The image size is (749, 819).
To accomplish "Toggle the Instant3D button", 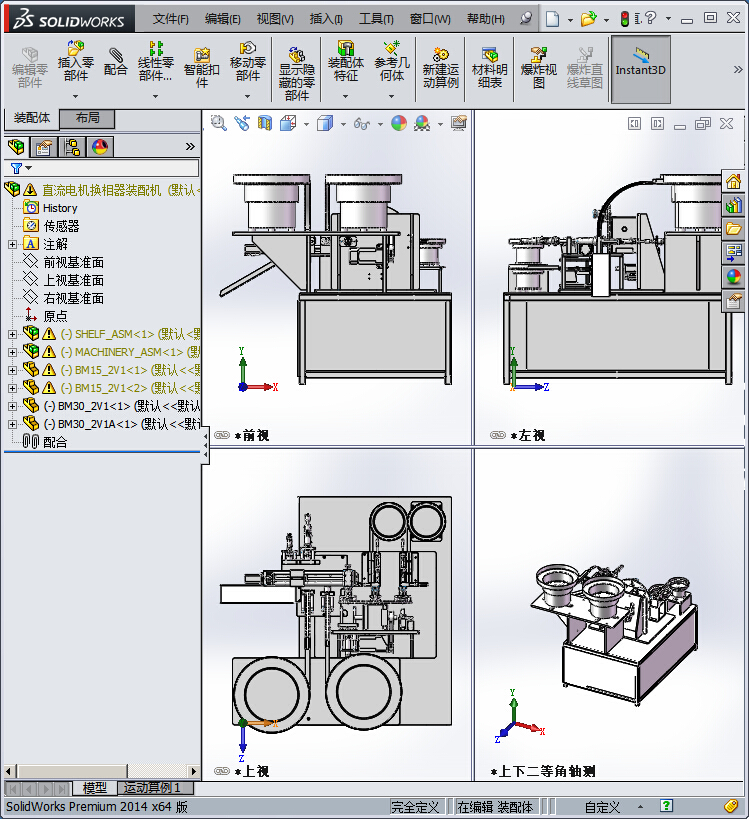I will pyautogui.click(x=640, y=69).
